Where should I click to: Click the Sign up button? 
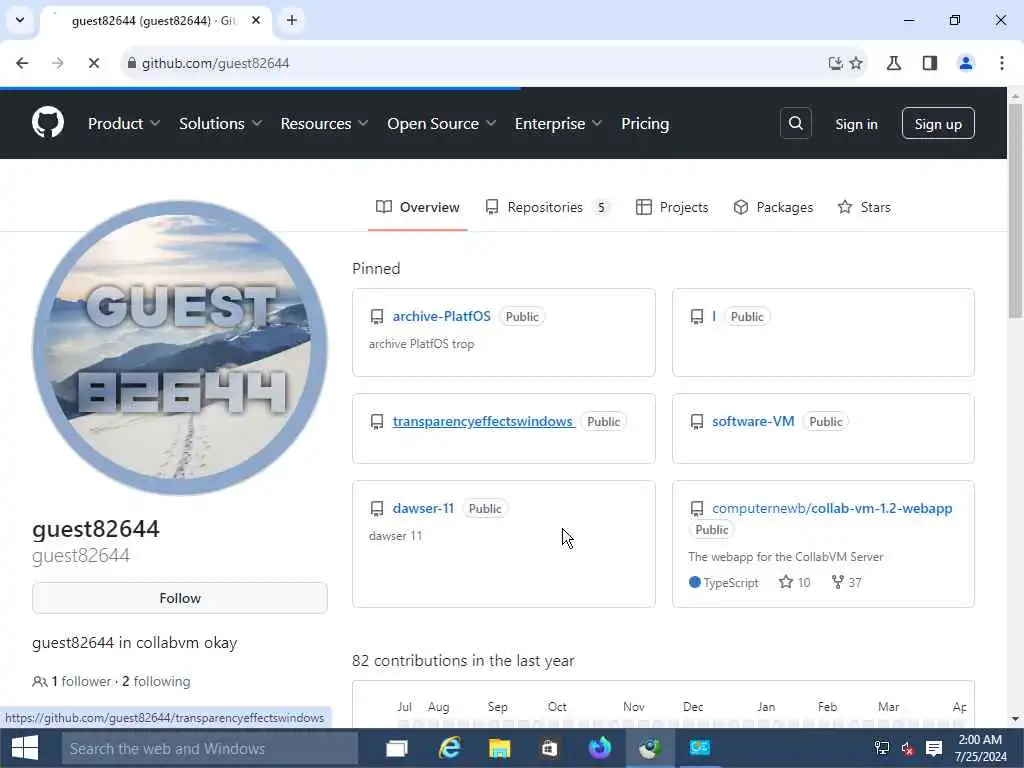point(938,123)
